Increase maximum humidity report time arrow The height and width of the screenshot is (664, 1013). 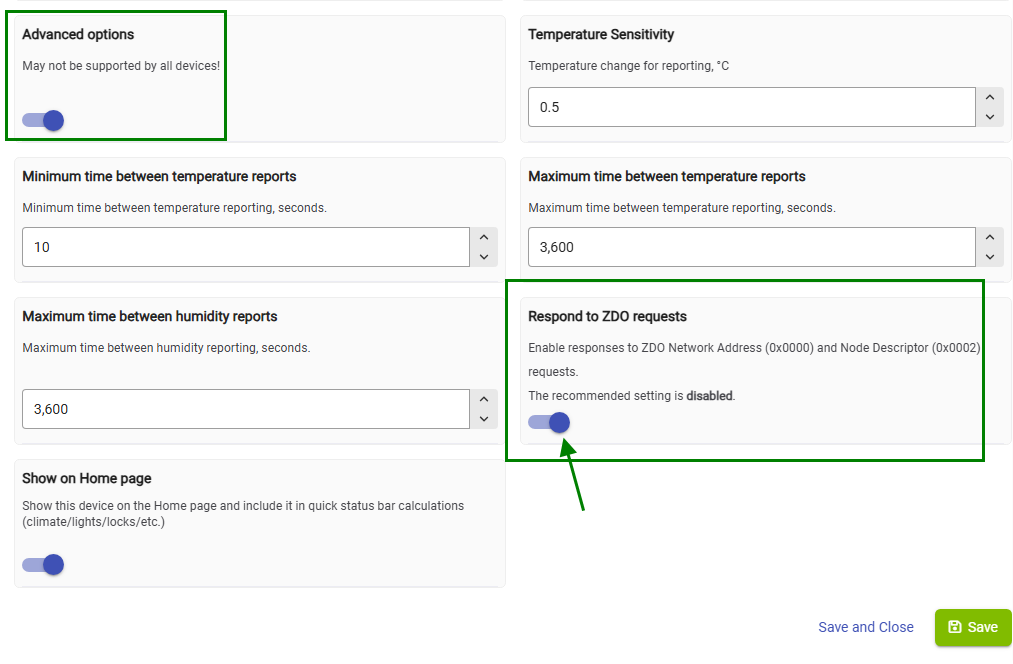[484, 399]
